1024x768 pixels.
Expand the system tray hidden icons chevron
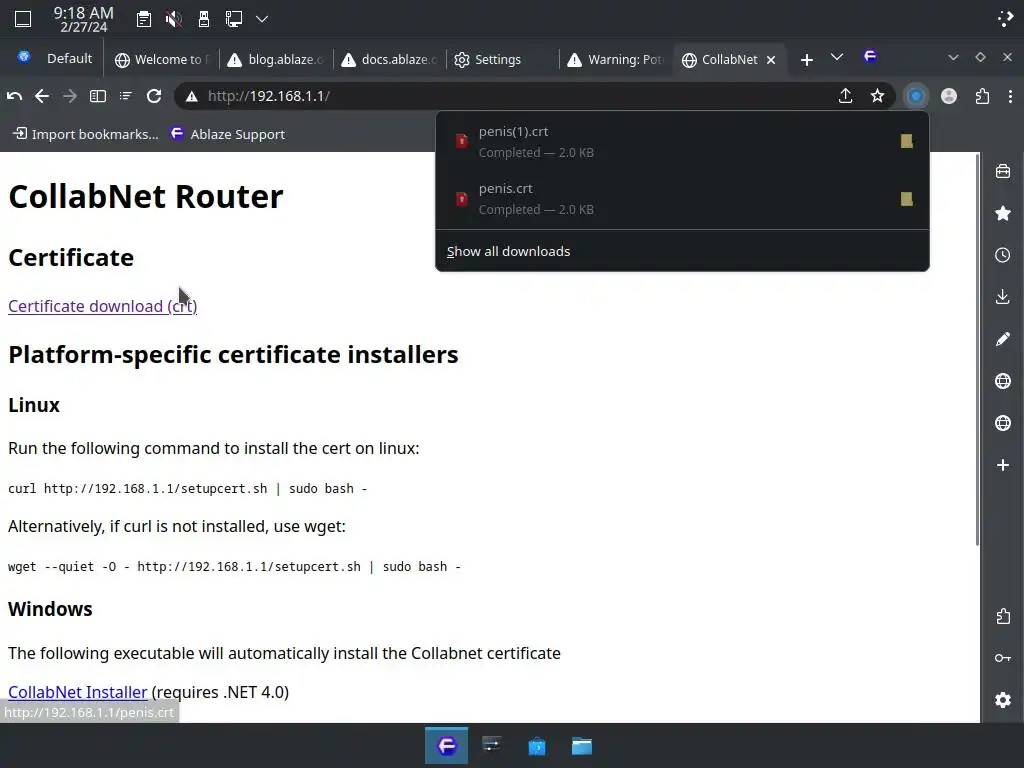262,19
